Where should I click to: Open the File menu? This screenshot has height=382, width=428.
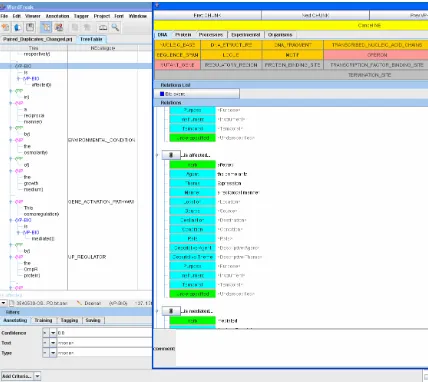point(4,16)
